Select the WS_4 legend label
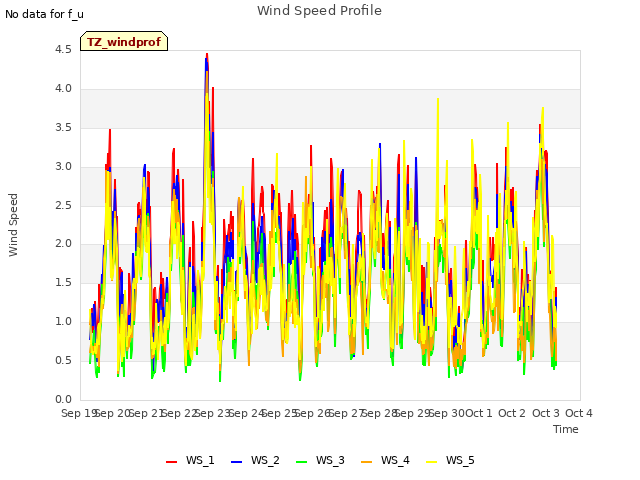This screenshot has height=480, width=640. tap(395, 460)
